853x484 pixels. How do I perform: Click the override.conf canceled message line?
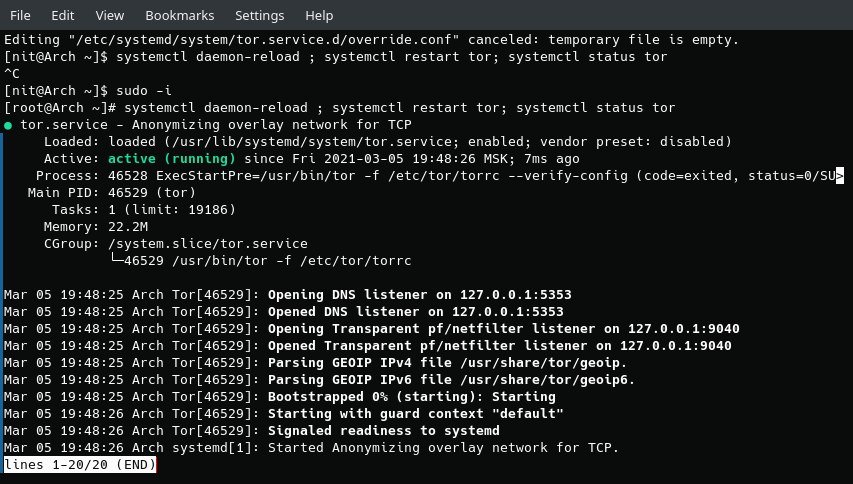[x=372, y=40]
